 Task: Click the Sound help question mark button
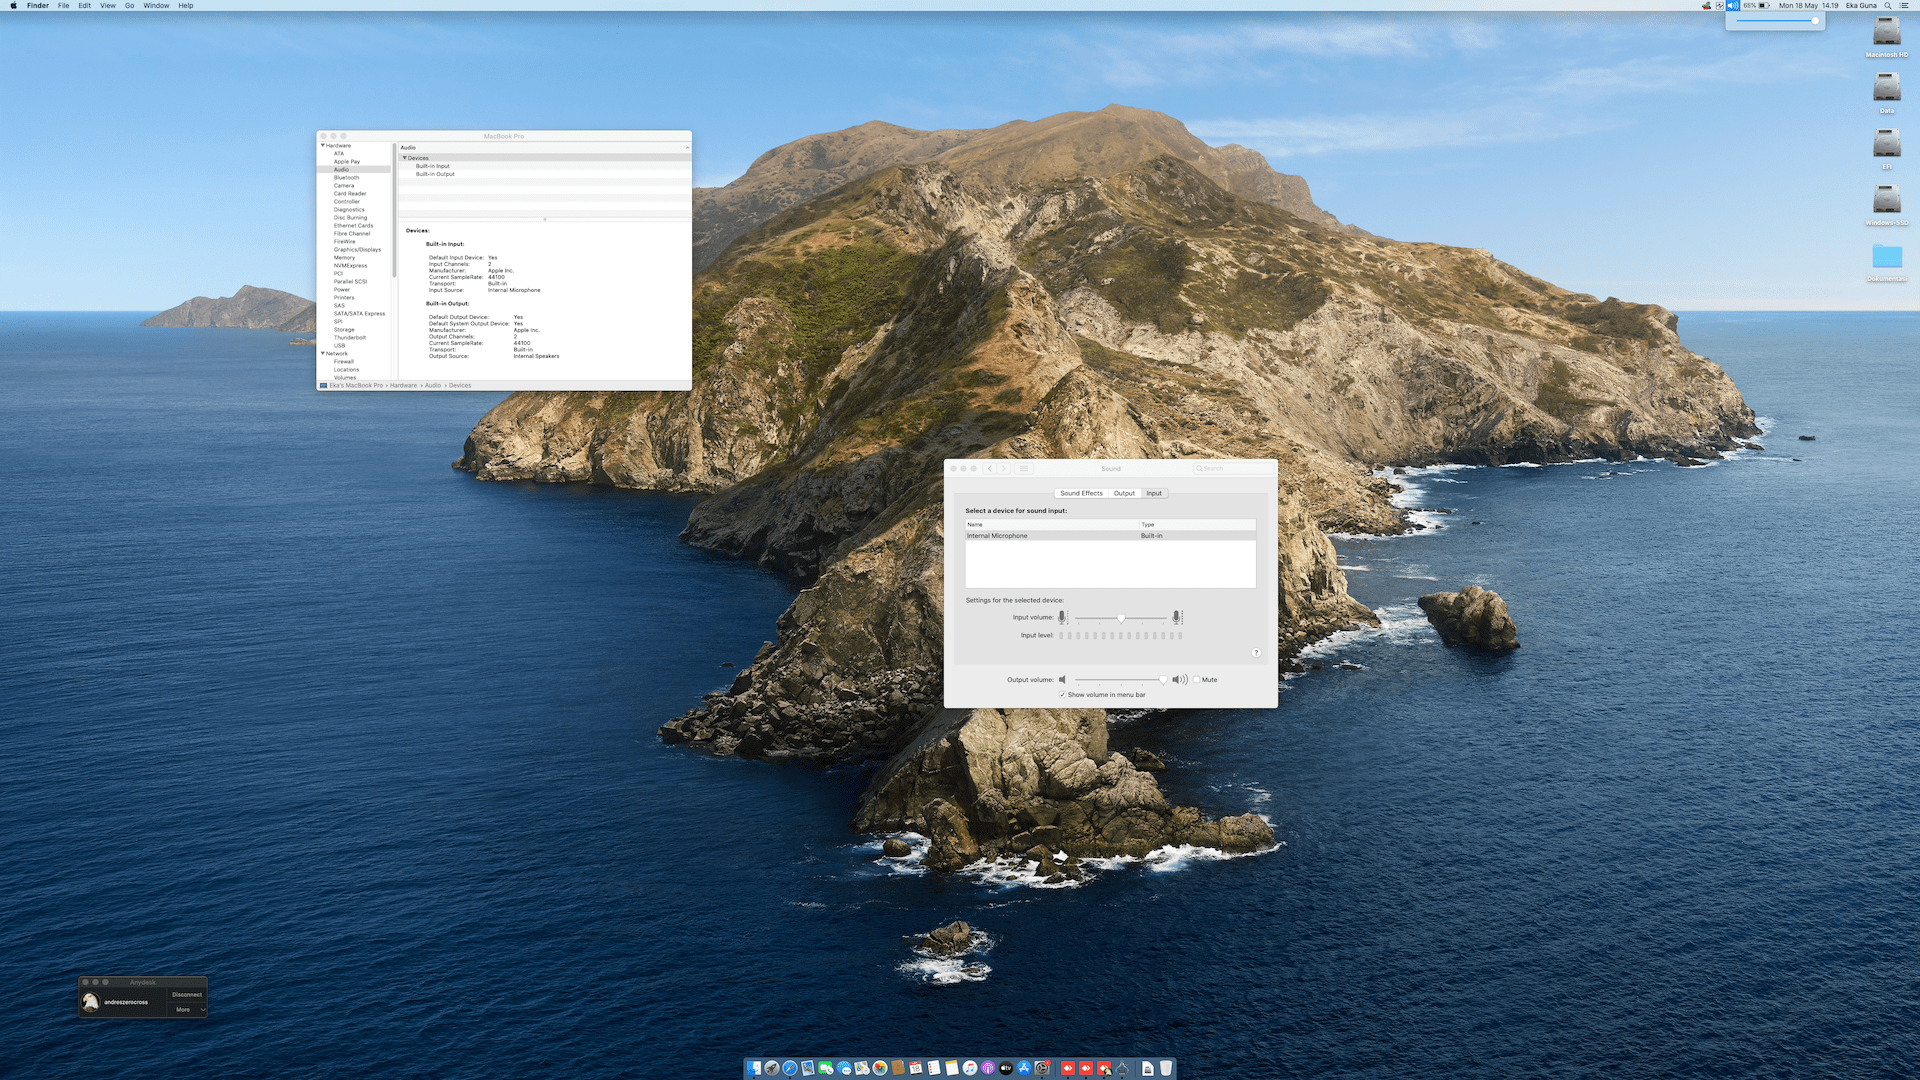point(1256,653)
